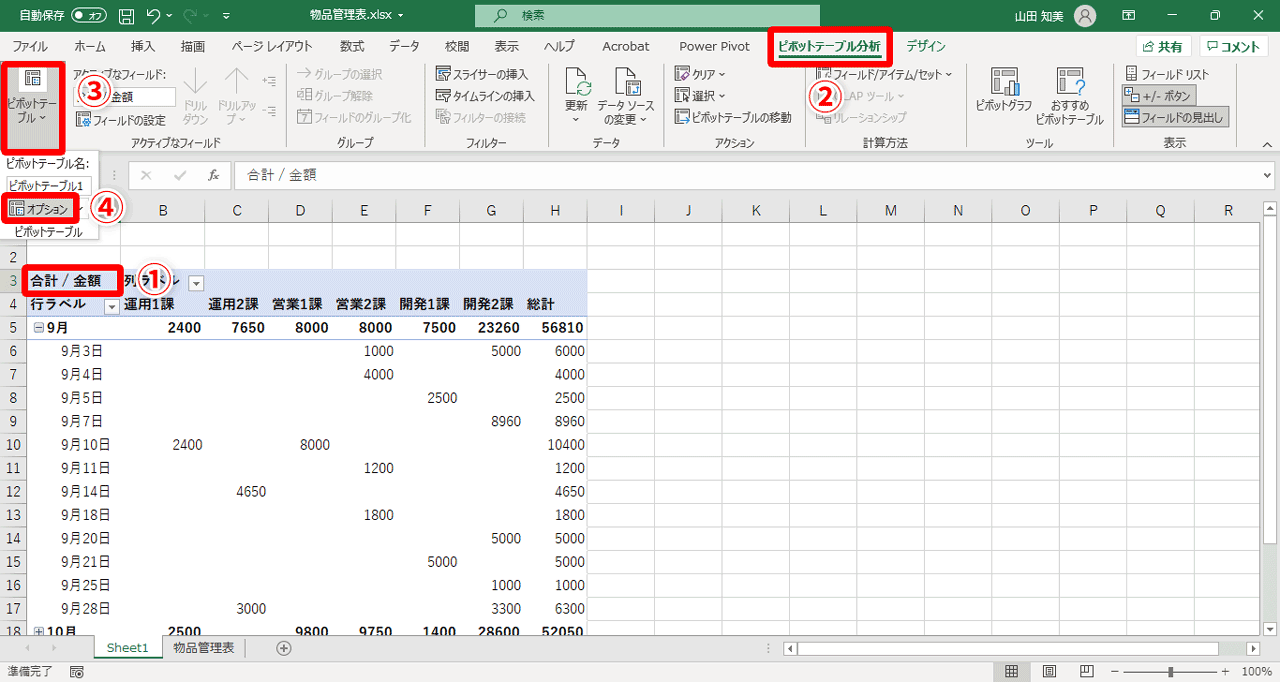
Task: Click the 共有 share button
Action: point(1162,47)
